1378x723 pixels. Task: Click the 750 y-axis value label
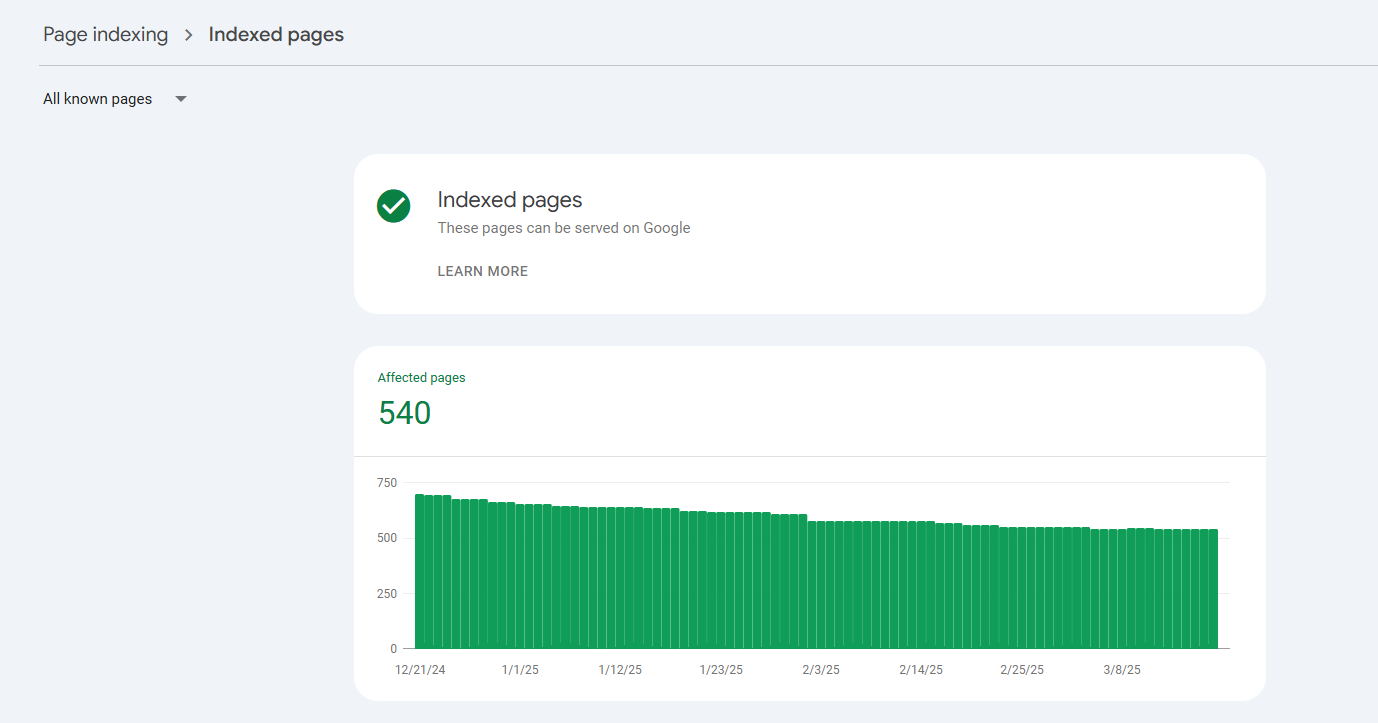click(386, 483)
